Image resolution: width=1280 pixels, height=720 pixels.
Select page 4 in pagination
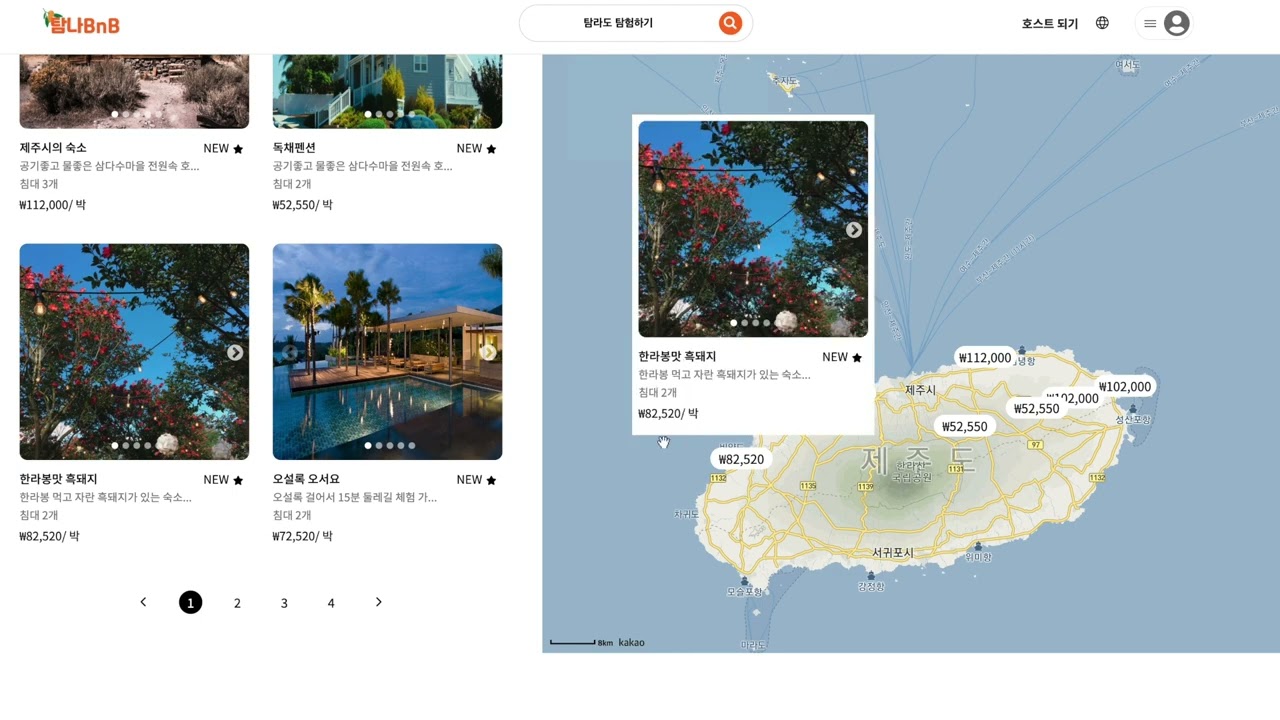(x=331, y=603)
